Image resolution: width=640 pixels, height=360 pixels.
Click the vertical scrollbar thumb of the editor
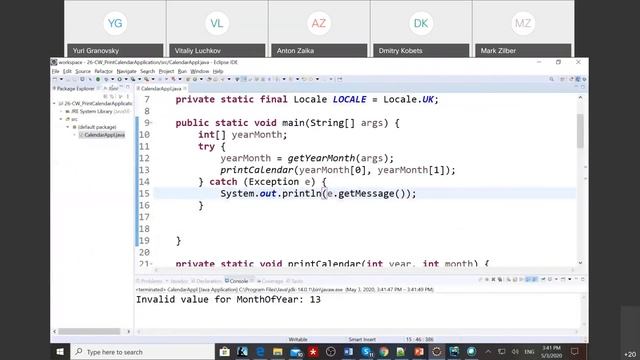(x=580, y=131)
